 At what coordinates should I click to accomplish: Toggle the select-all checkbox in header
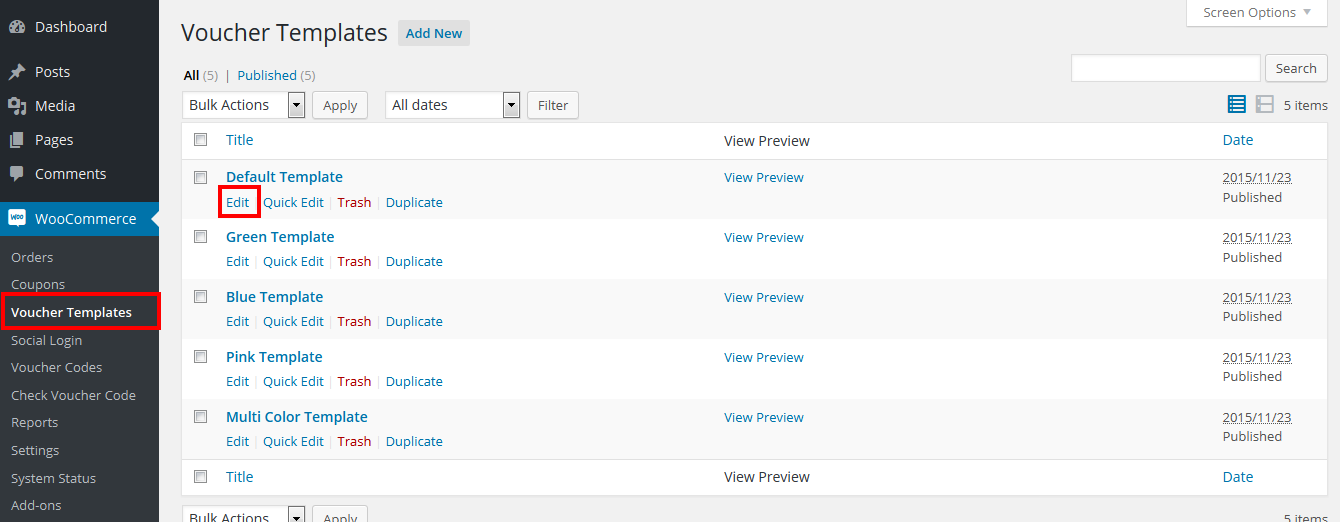[200, 140]
